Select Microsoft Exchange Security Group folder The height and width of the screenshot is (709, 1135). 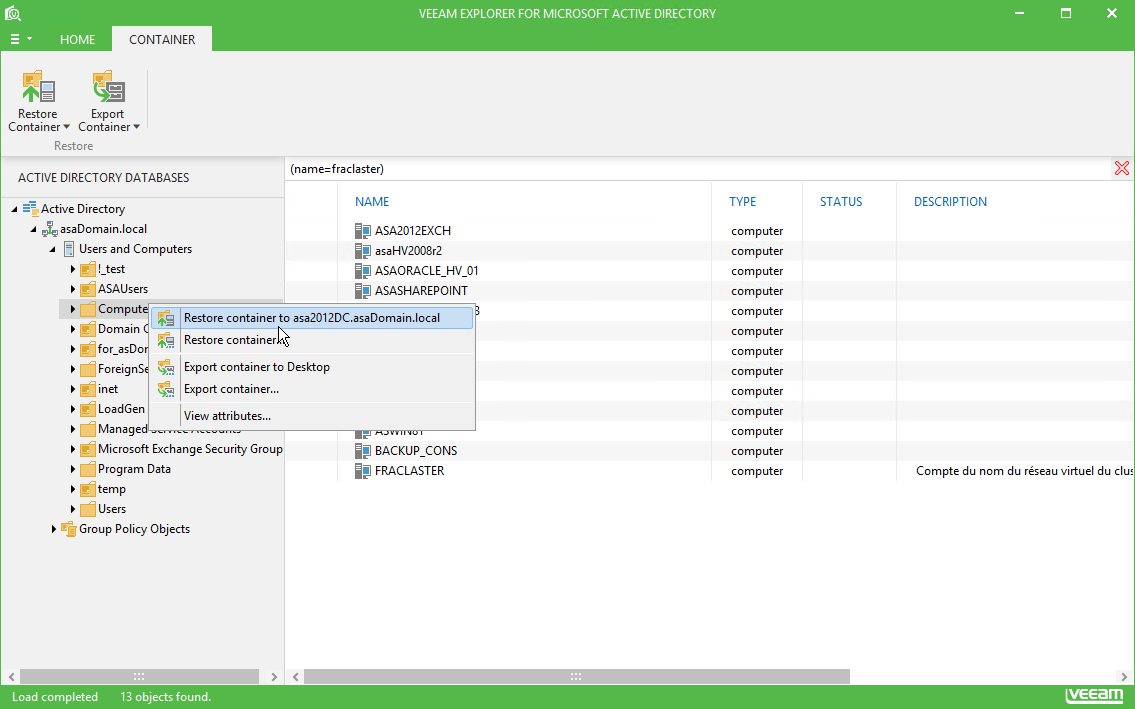coord(190,449)
